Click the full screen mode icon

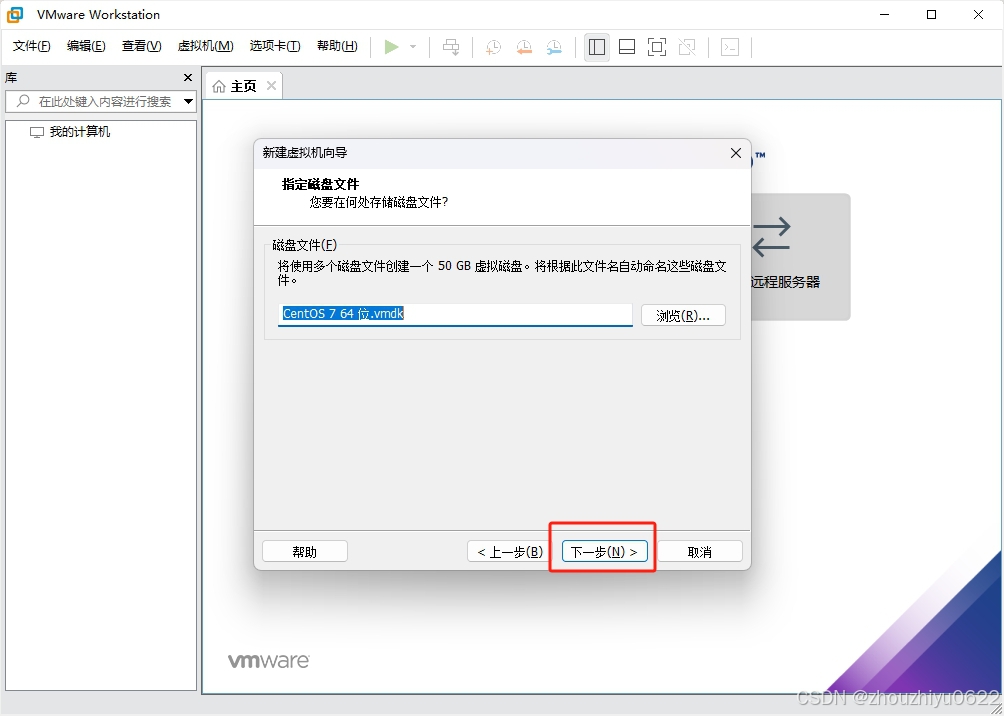pos(657,47)
